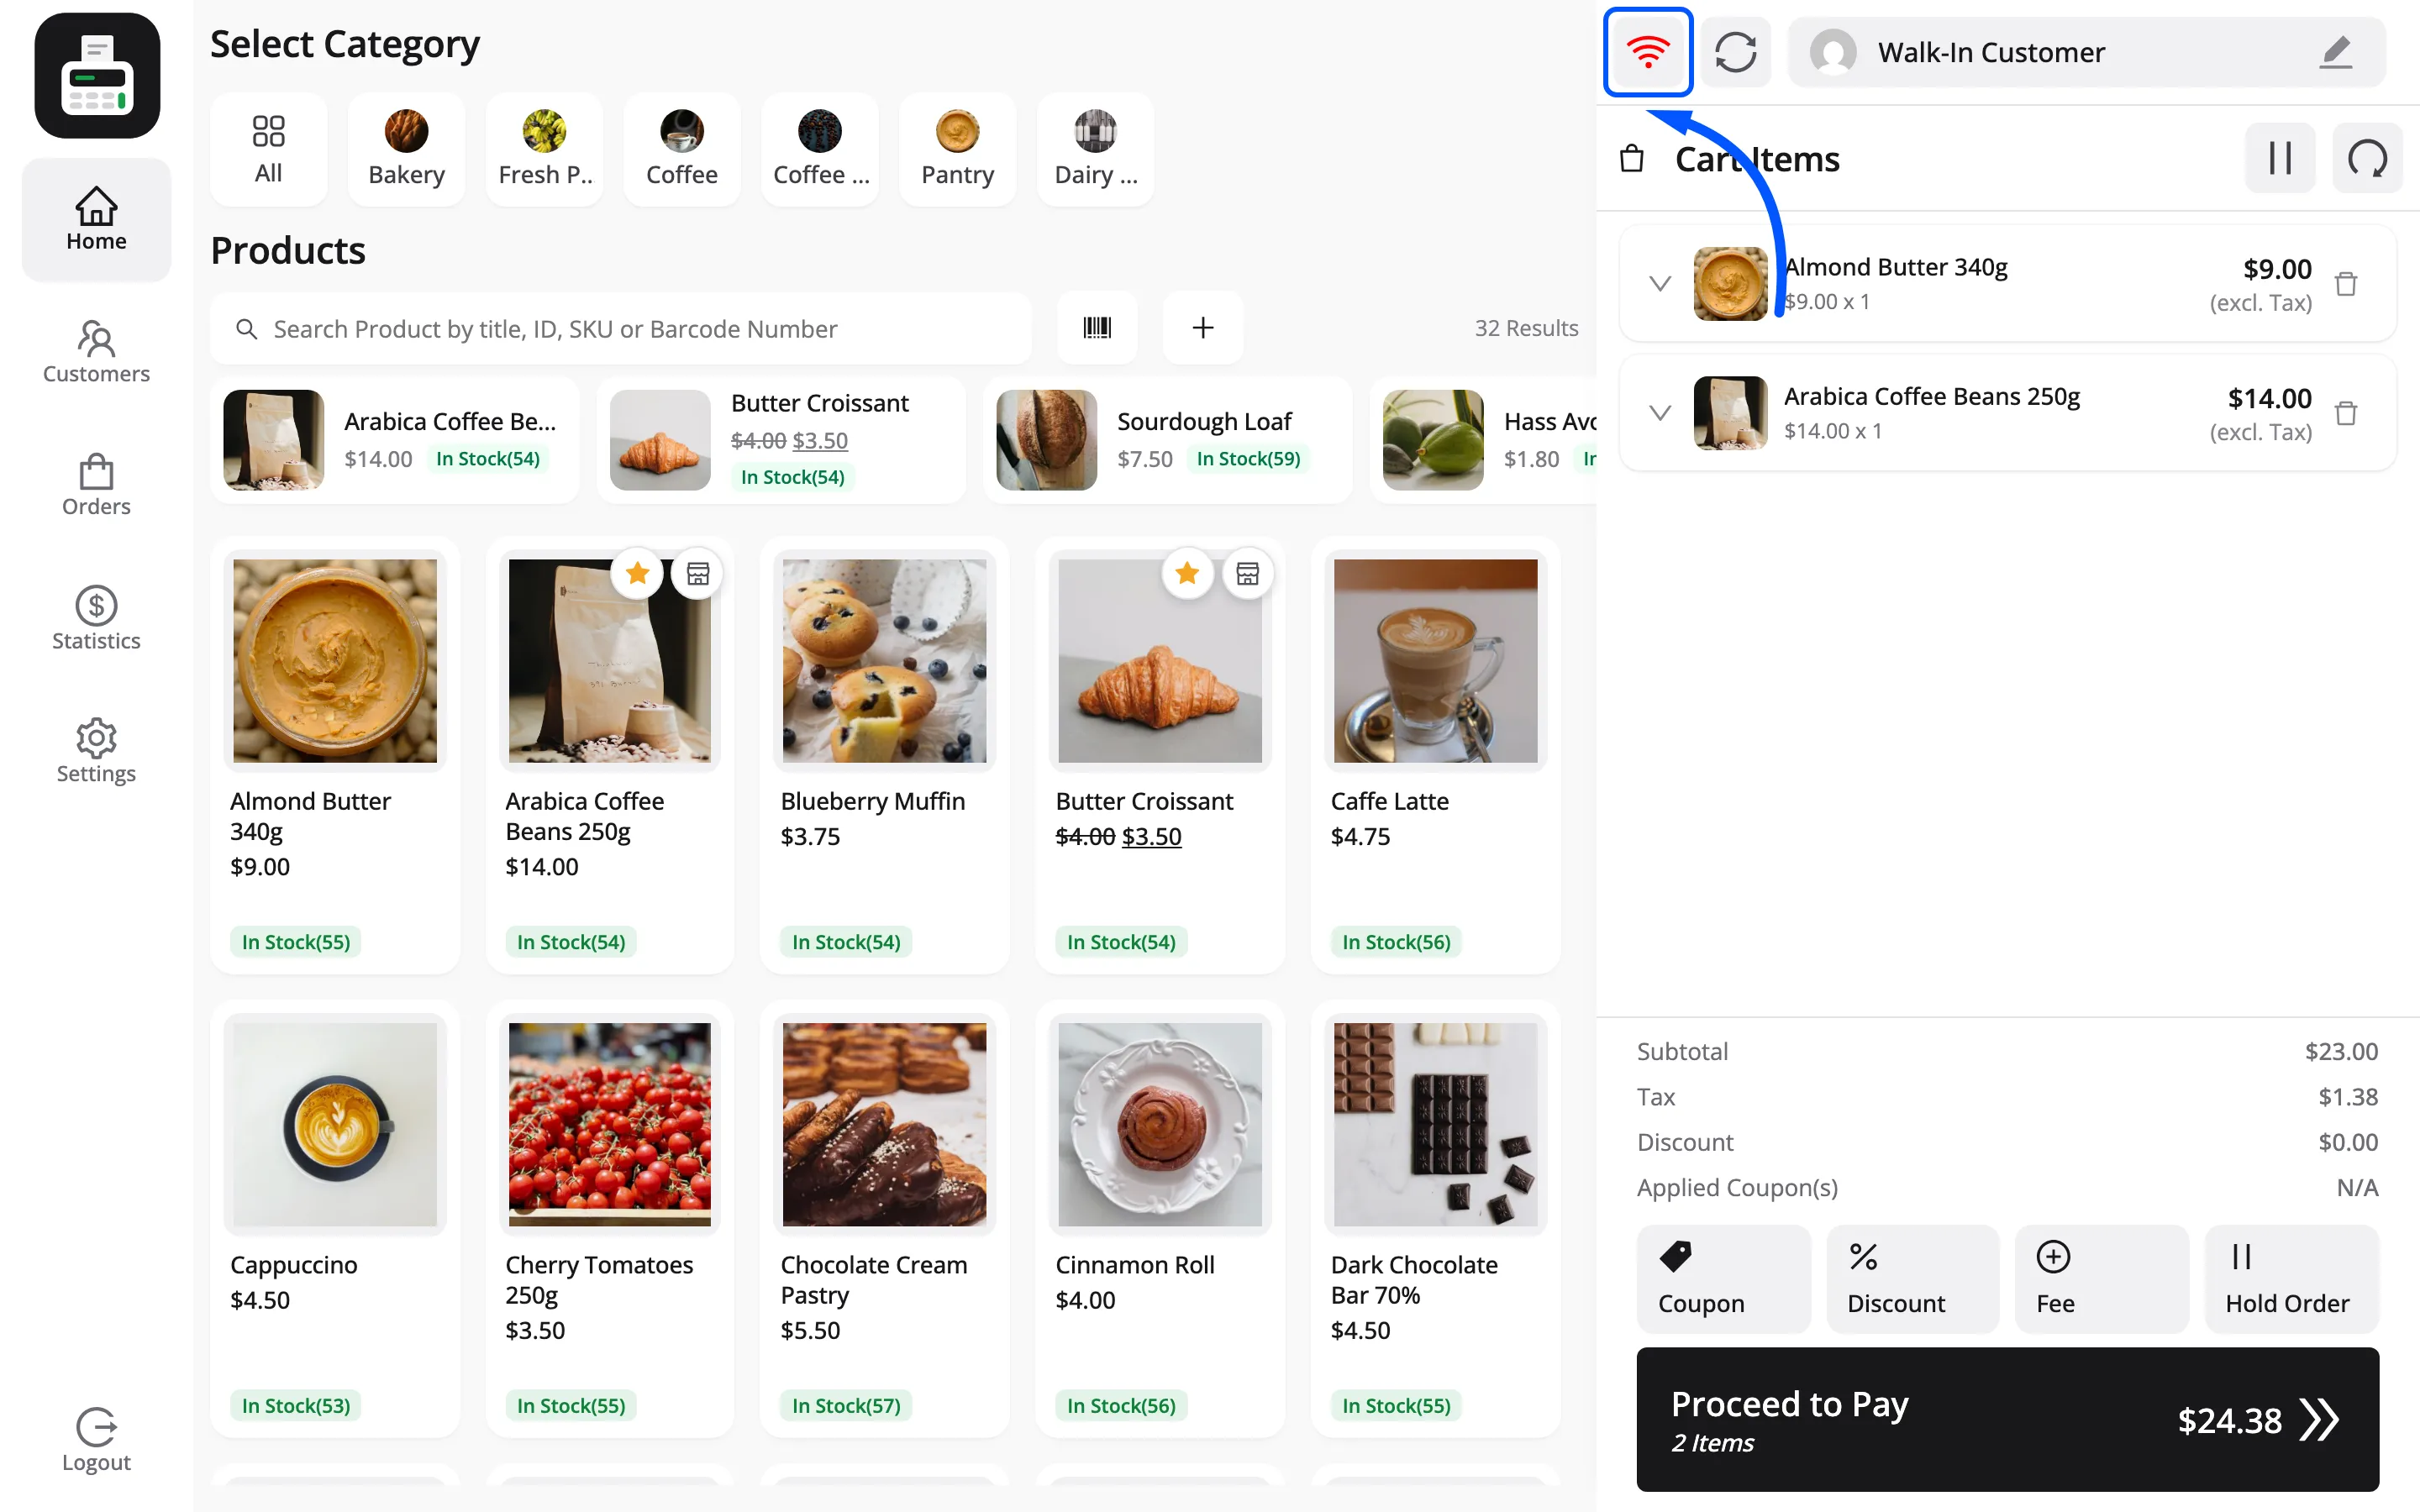Click the red Wi-Fi connection status icon
2420x1512 pixels.
tap(1647, 52)
